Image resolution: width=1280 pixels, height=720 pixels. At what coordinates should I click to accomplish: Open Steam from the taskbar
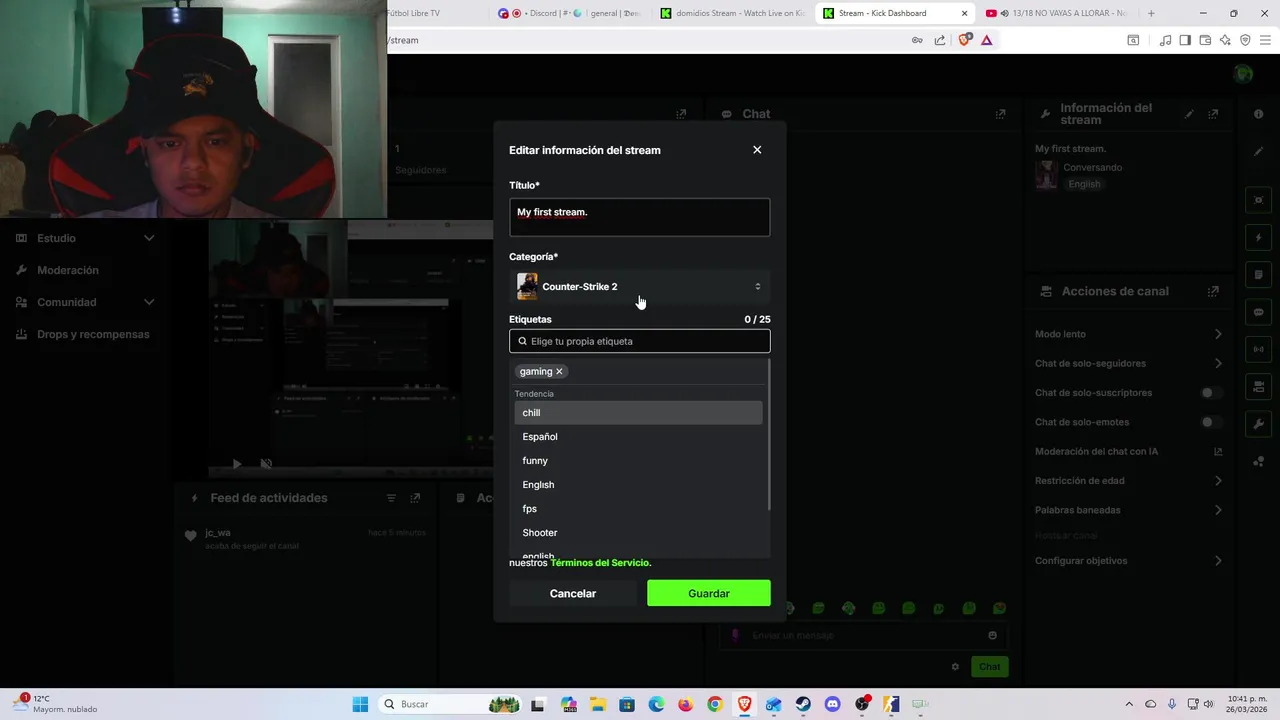coord(803,704)
